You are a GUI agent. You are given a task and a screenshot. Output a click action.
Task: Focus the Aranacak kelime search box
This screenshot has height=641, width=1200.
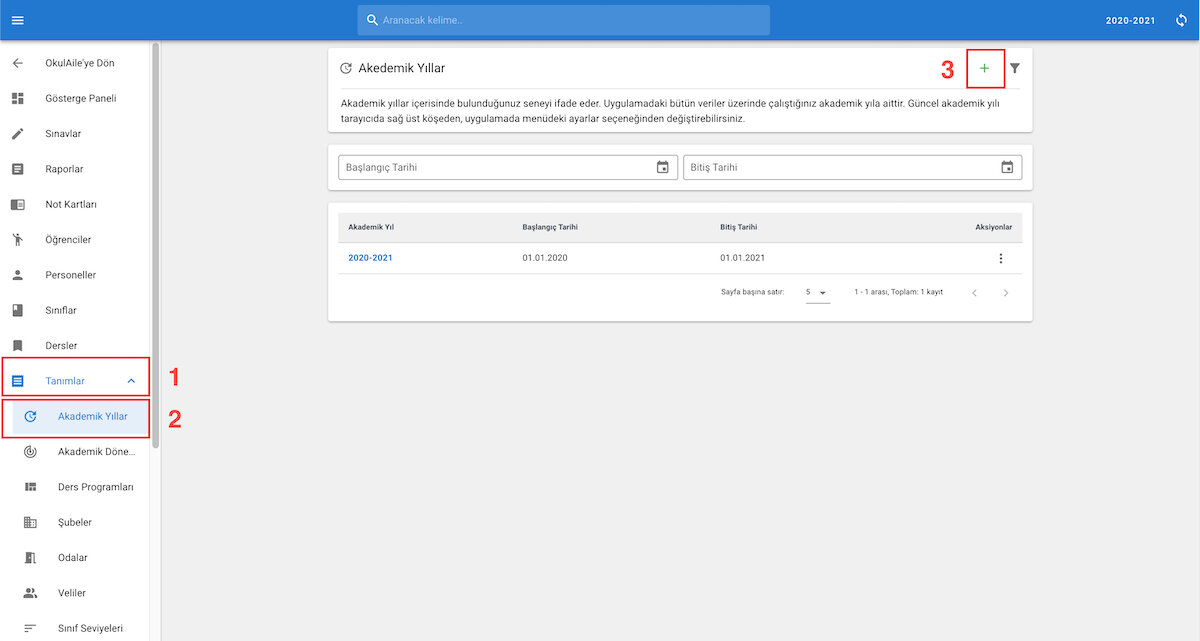pos(564,20)
